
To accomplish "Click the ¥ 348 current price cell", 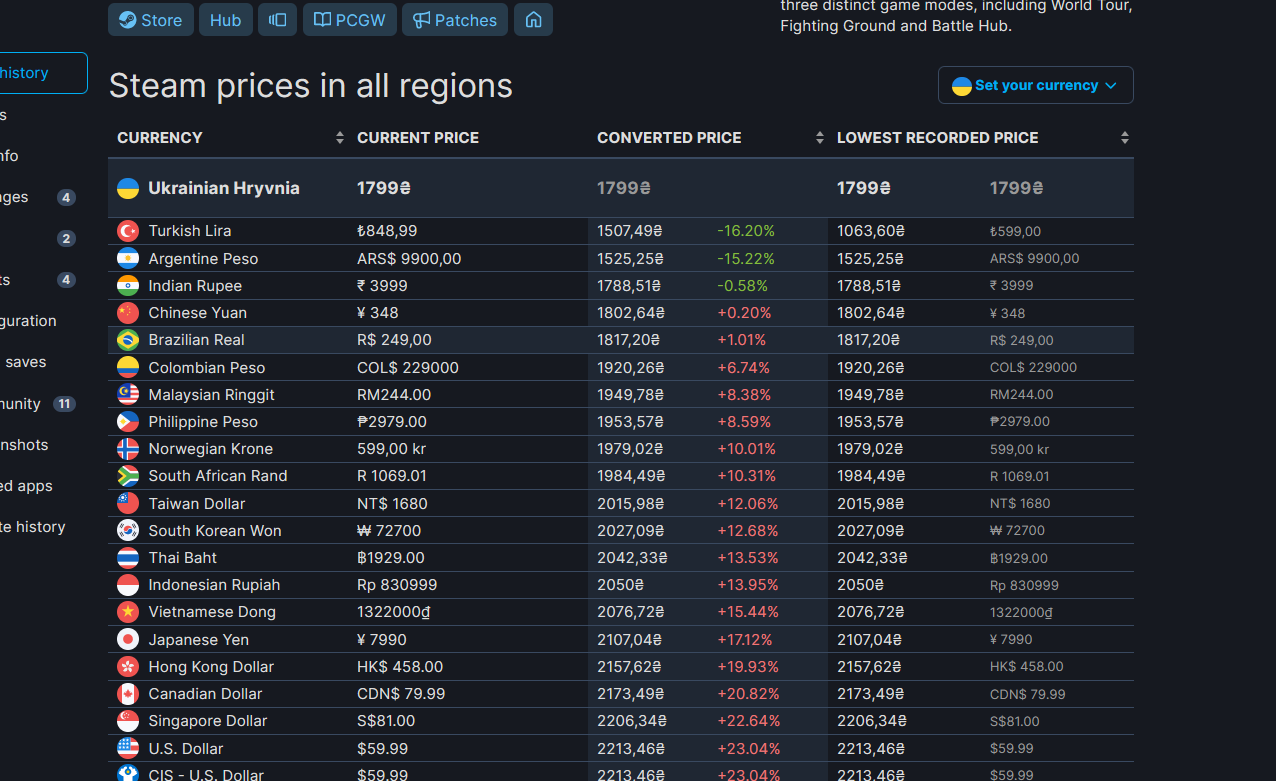I will [378, 312].
